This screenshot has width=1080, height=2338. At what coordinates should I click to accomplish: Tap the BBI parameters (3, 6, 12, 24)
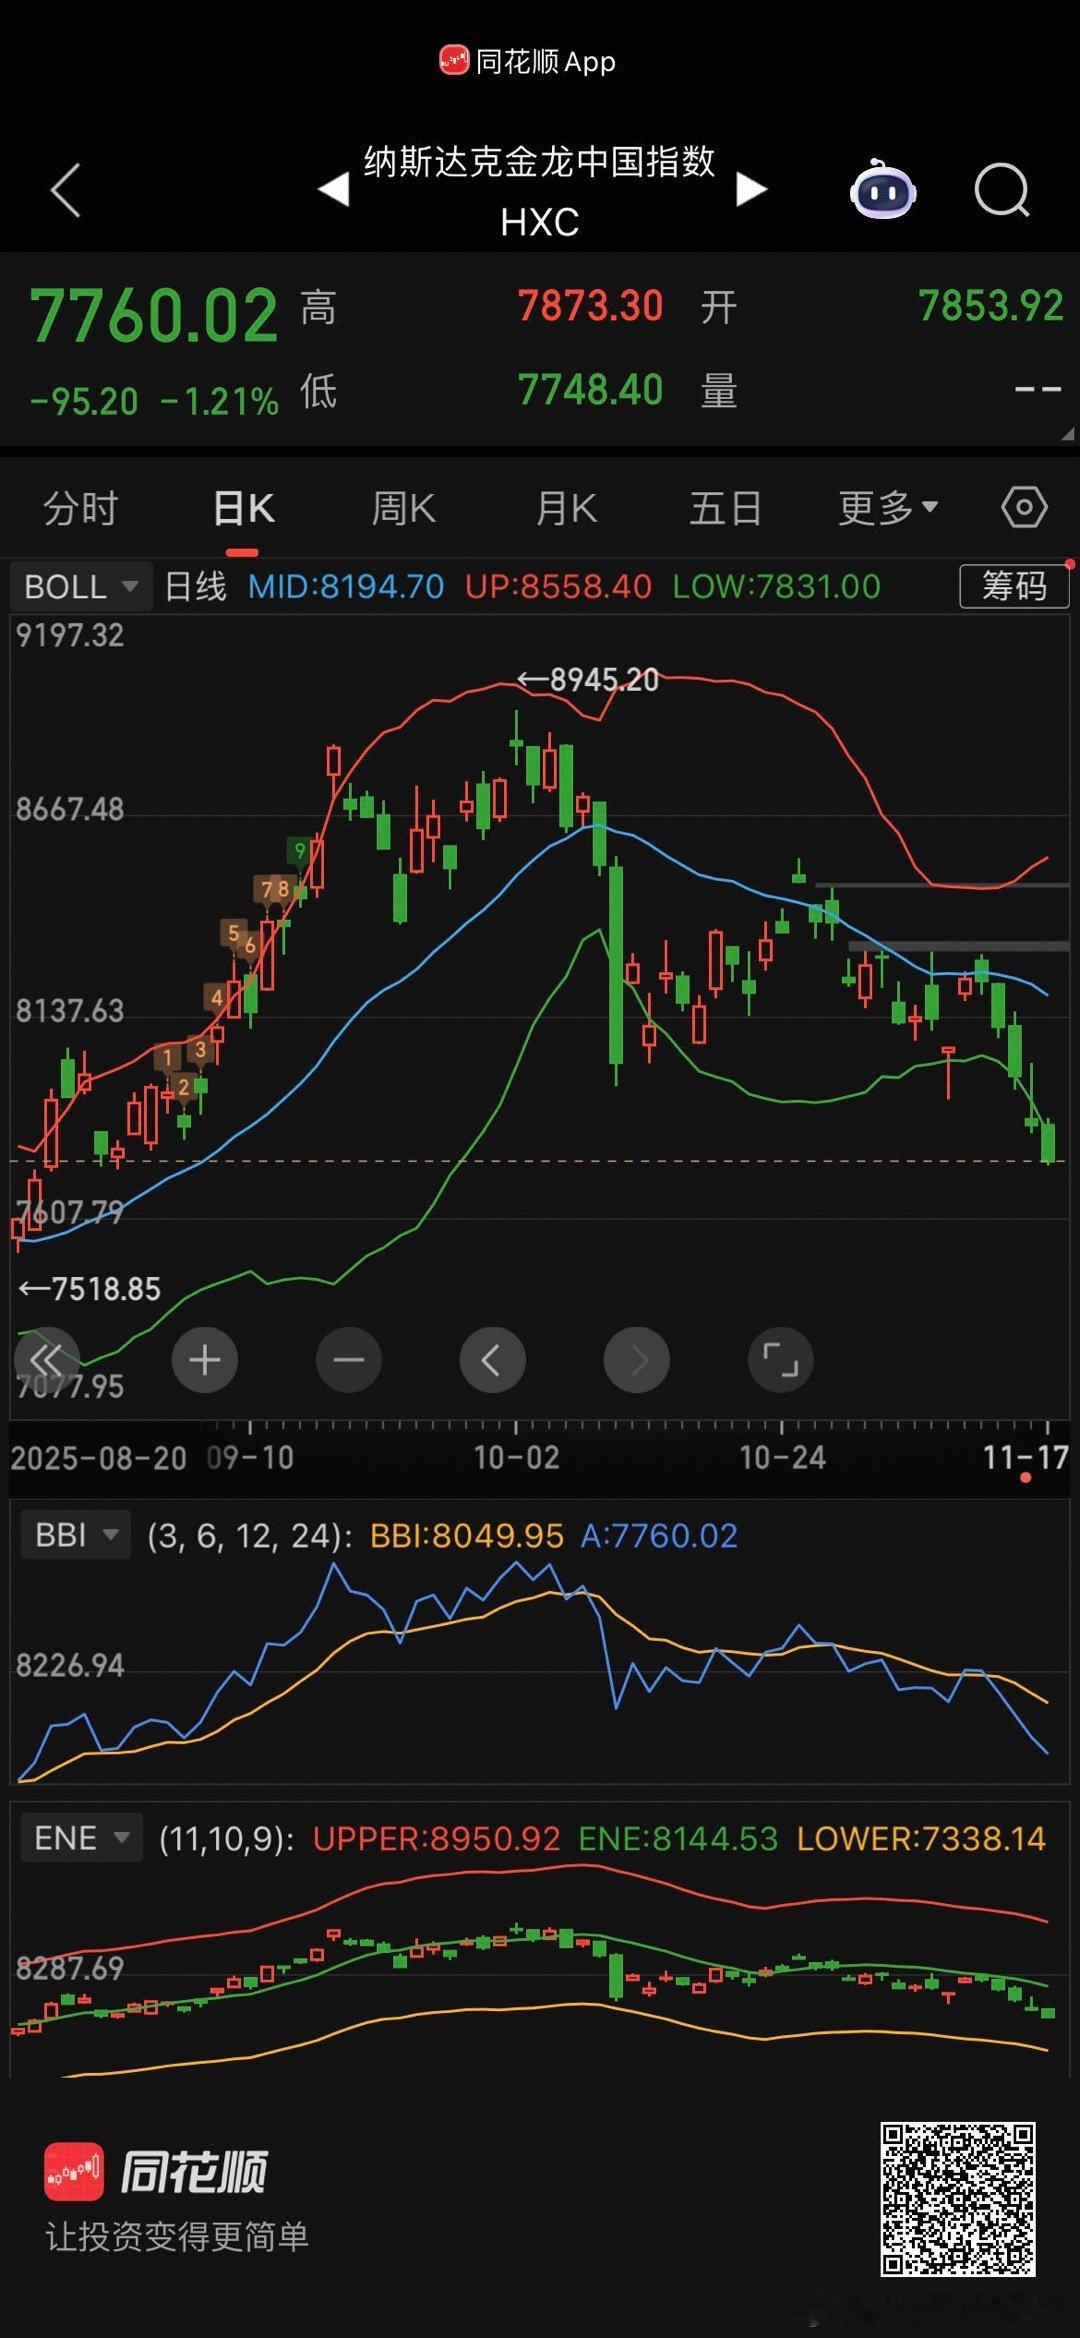[250, 1535]
